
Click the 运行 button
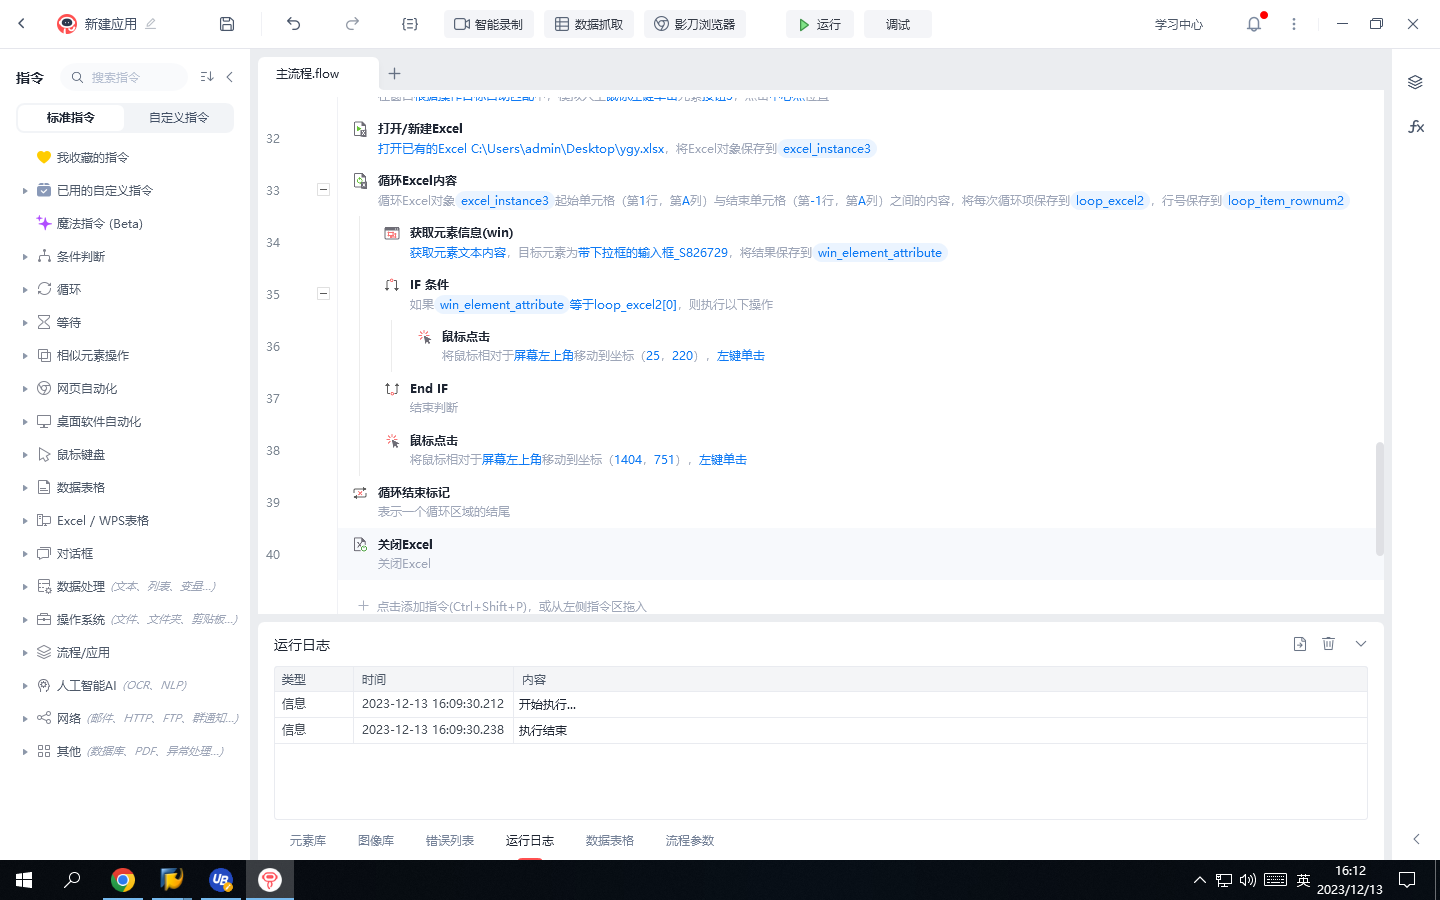pos(819,24)
